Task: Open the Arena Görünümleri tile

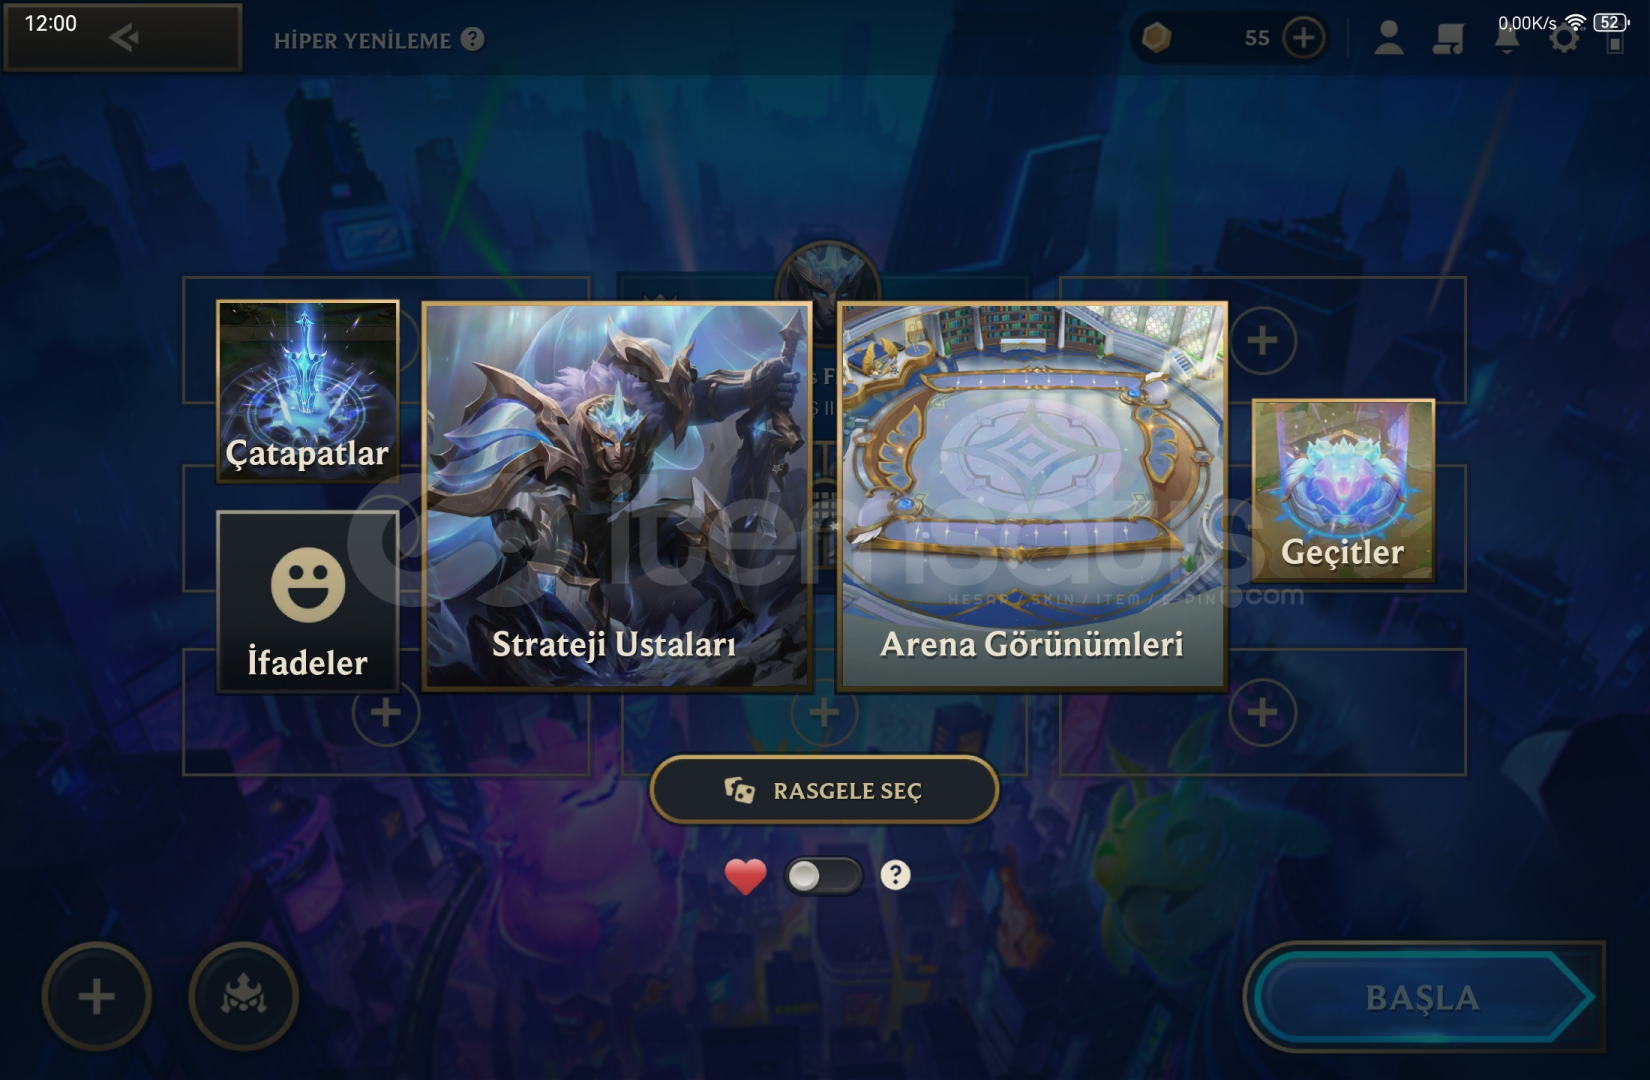Action: (1032, 496)
